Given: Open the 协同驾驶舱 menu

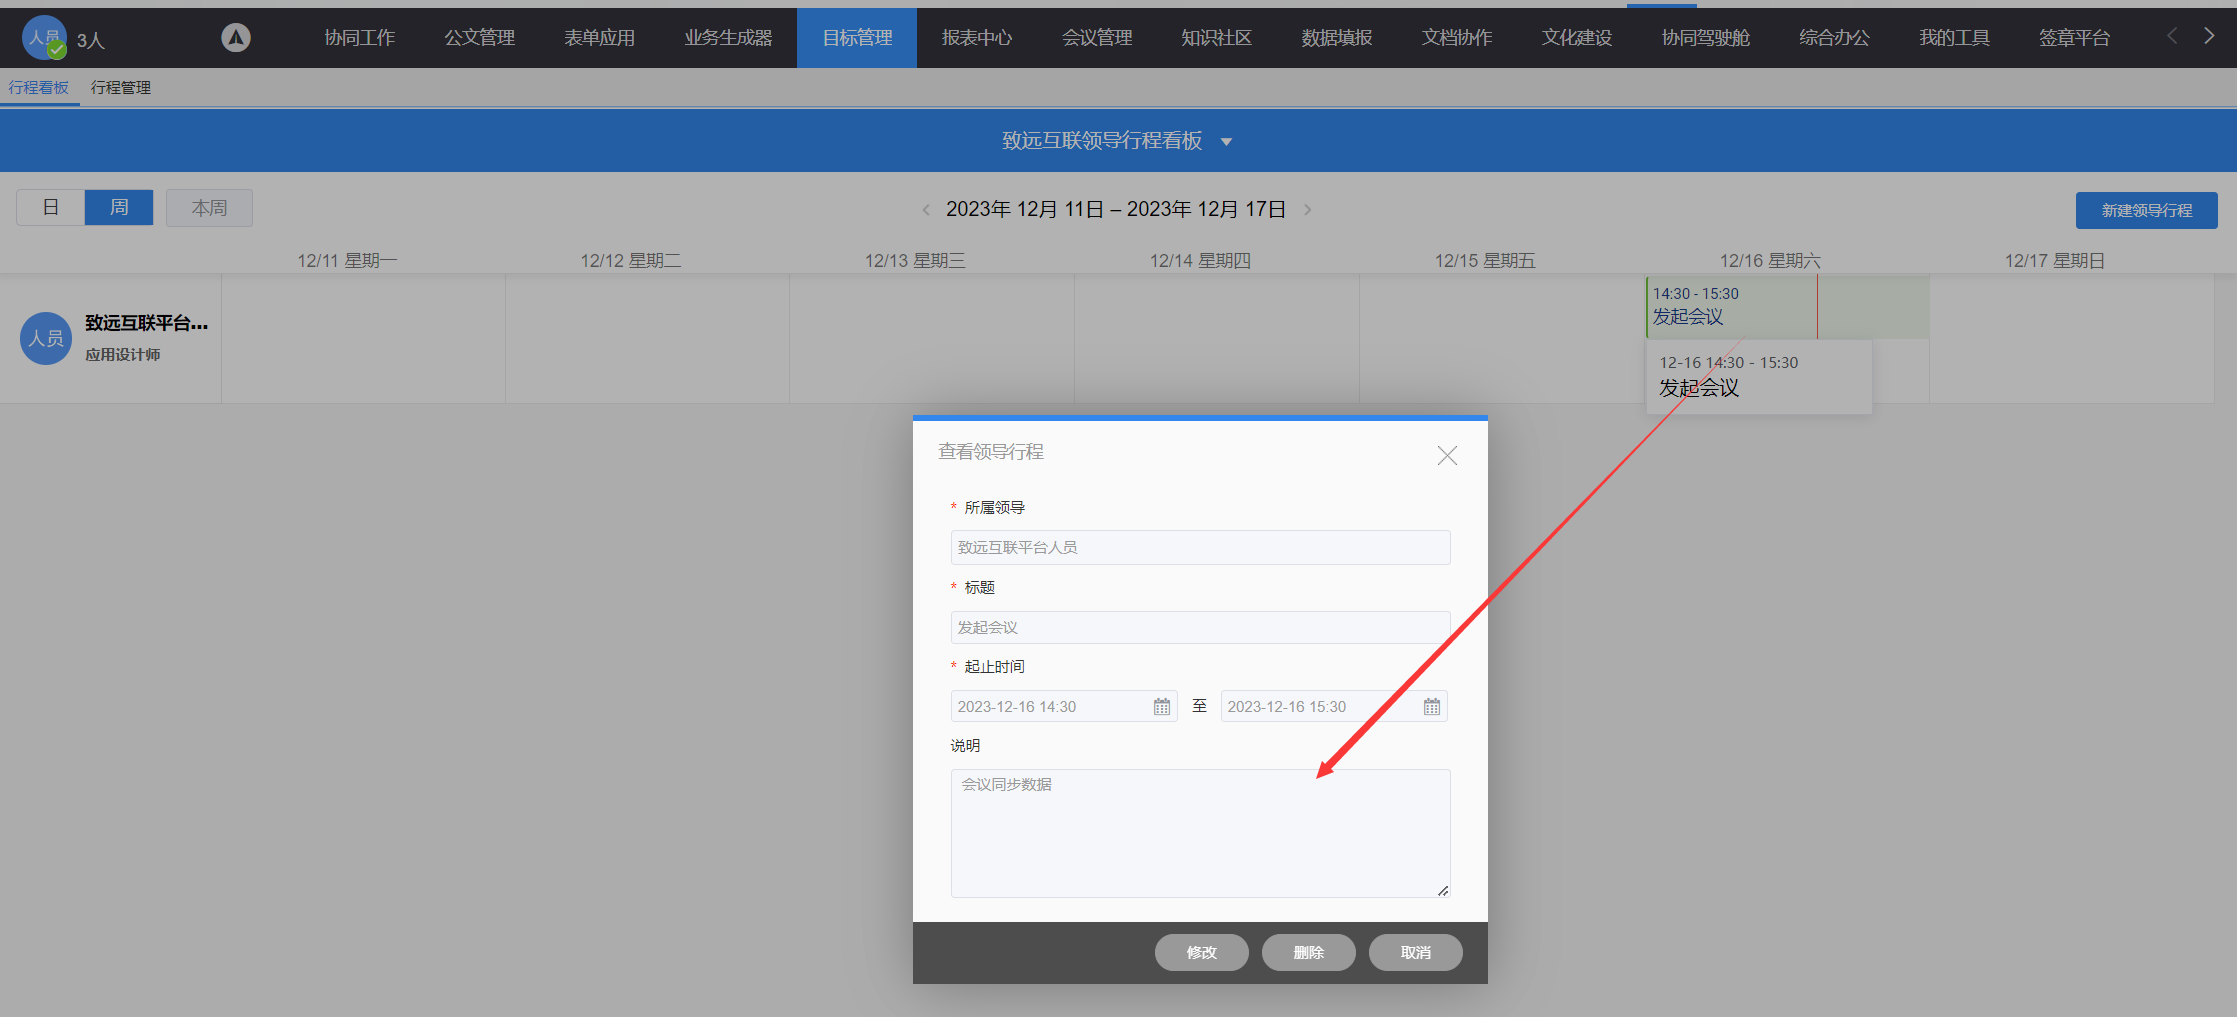Looking at the screenshot, I should 1706,38.
